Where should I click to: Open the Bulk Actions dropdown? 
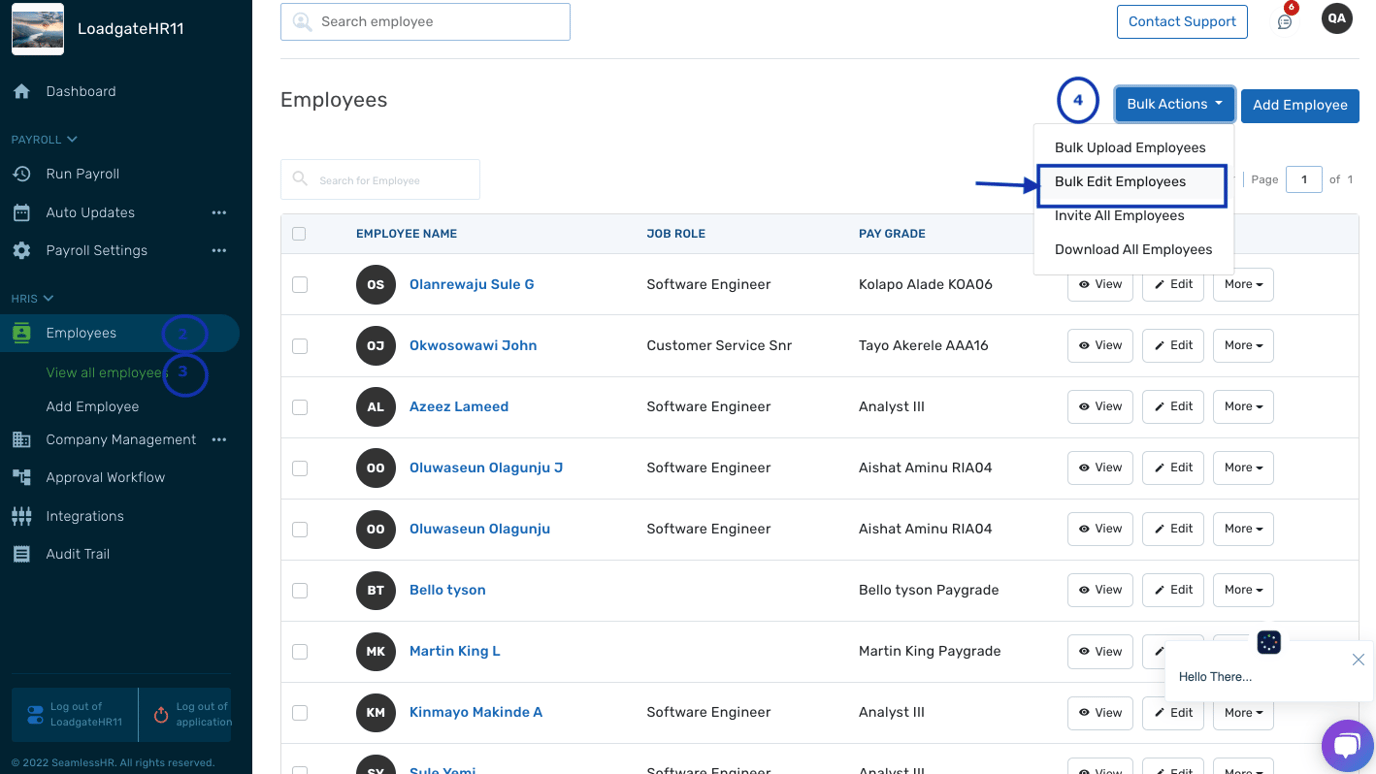pos(1174,104)
